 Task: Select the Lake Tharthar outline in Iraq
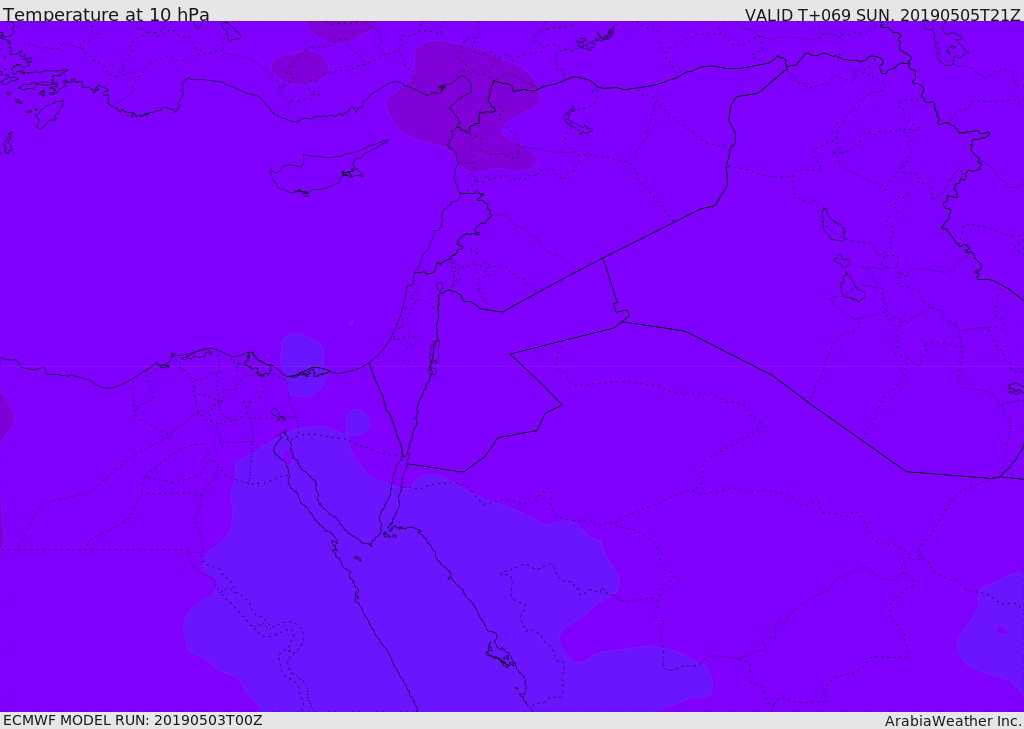point(833,225)
